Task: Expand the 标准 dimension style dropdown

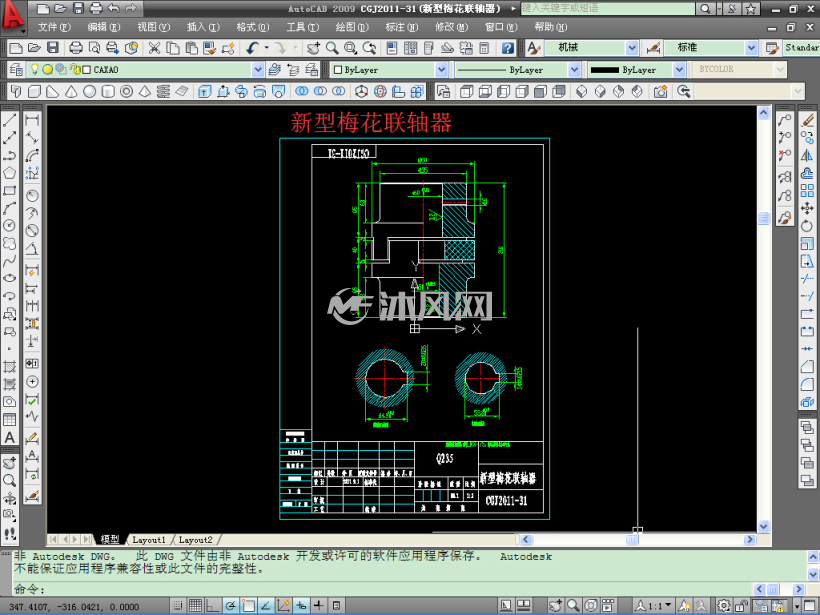Action: tap(751, 48)
